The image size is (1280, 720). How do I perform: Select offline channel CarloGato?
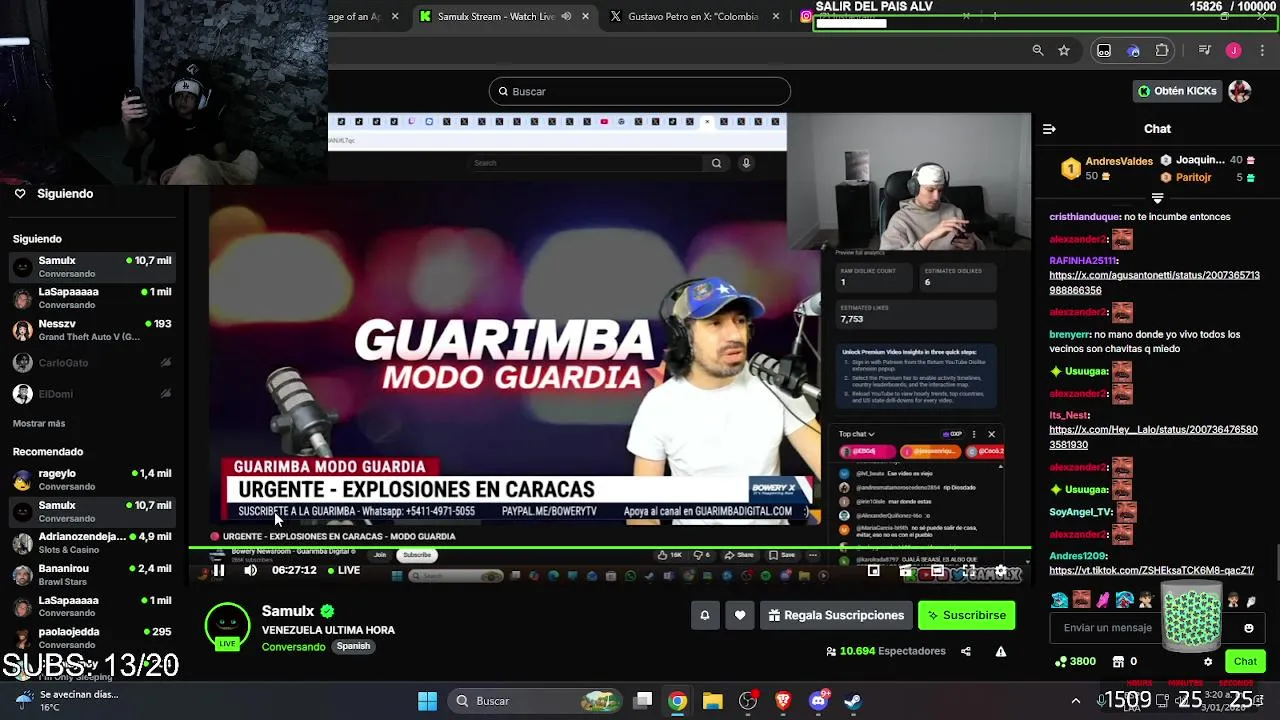click(92, 363)
